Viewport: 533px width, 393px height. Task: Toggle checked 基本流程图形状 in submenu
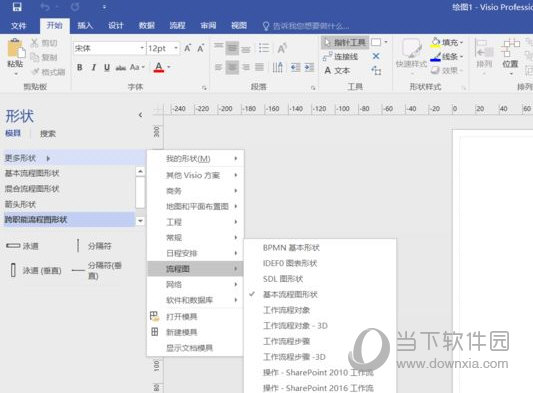[x=320, y=294]
